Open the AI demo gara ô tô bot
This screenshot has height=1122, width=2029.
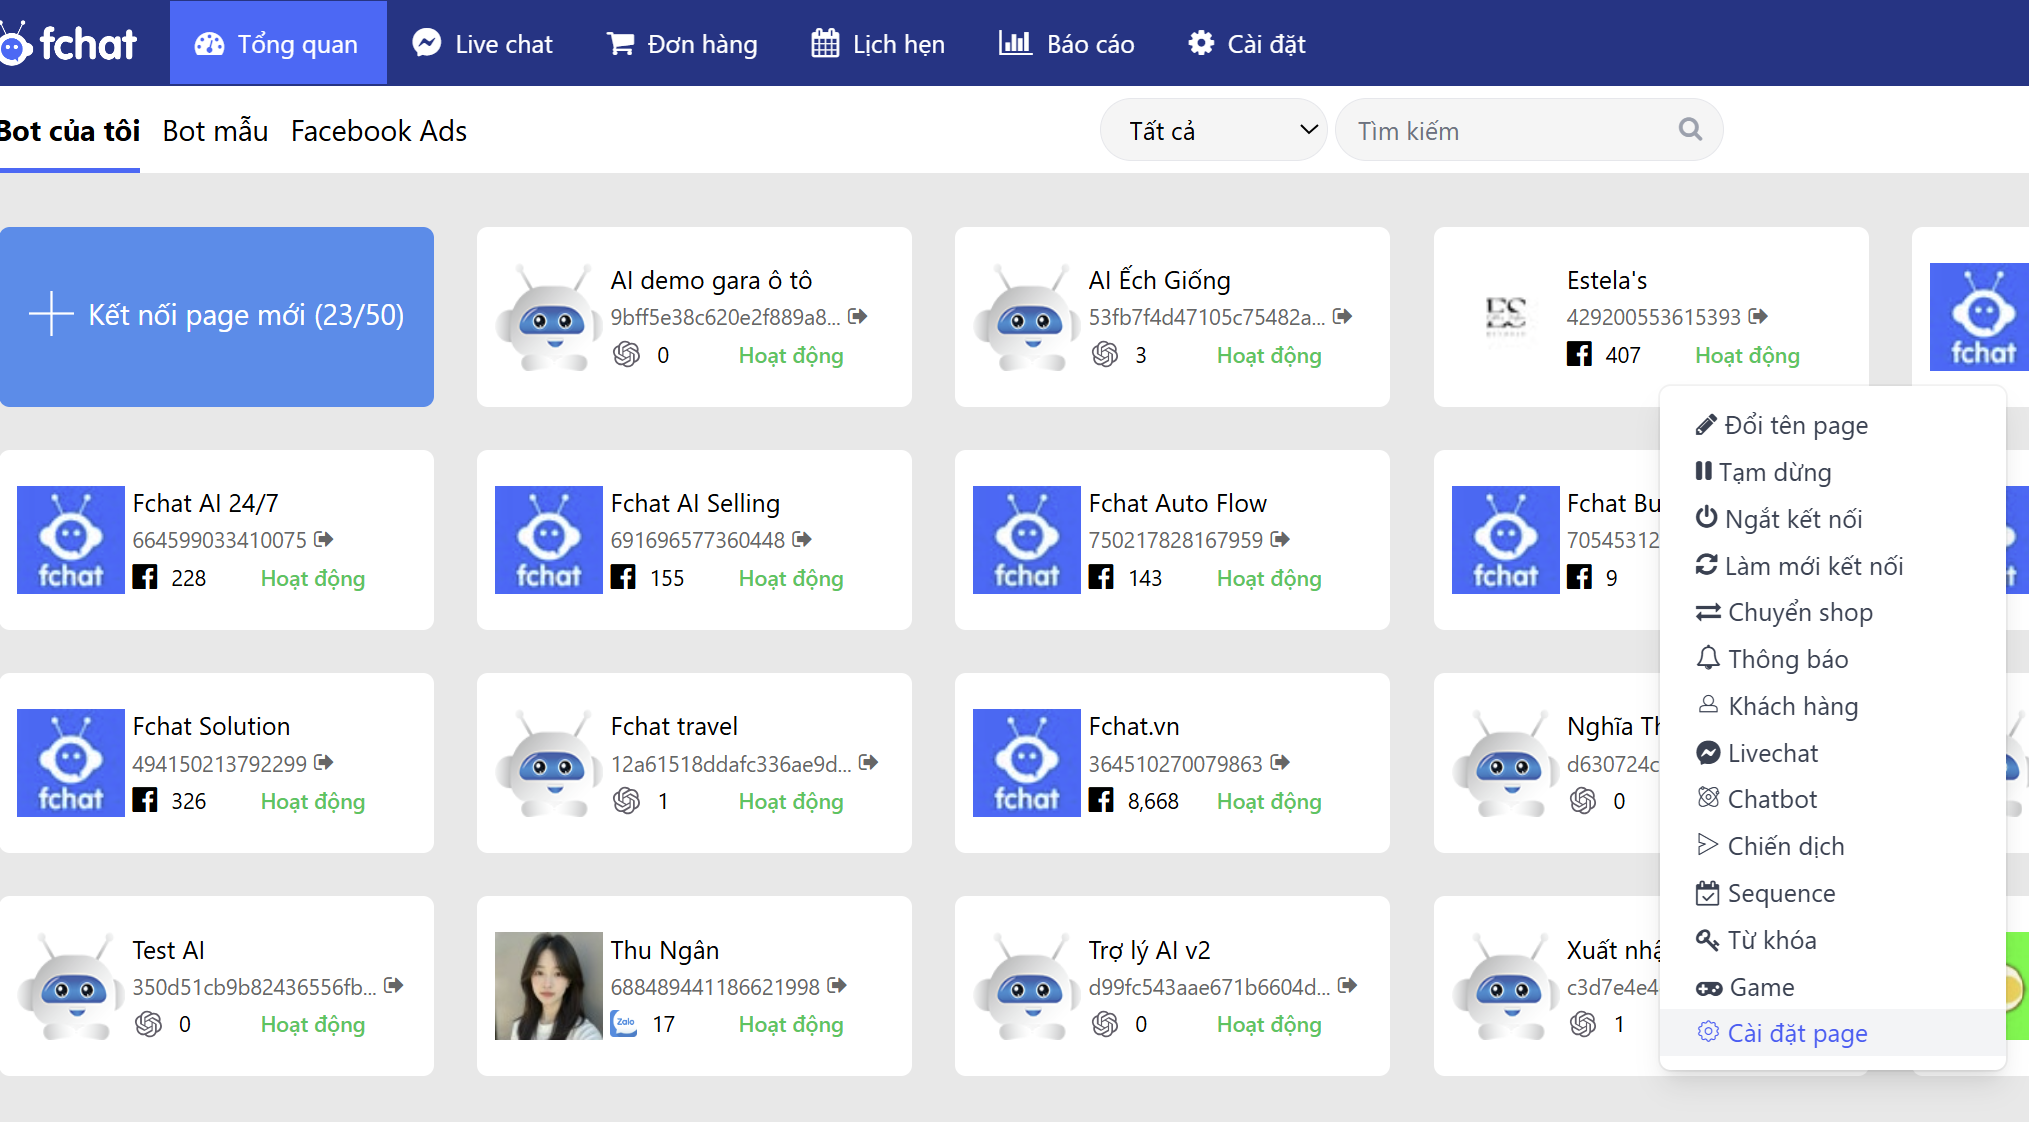pos(711,280)
